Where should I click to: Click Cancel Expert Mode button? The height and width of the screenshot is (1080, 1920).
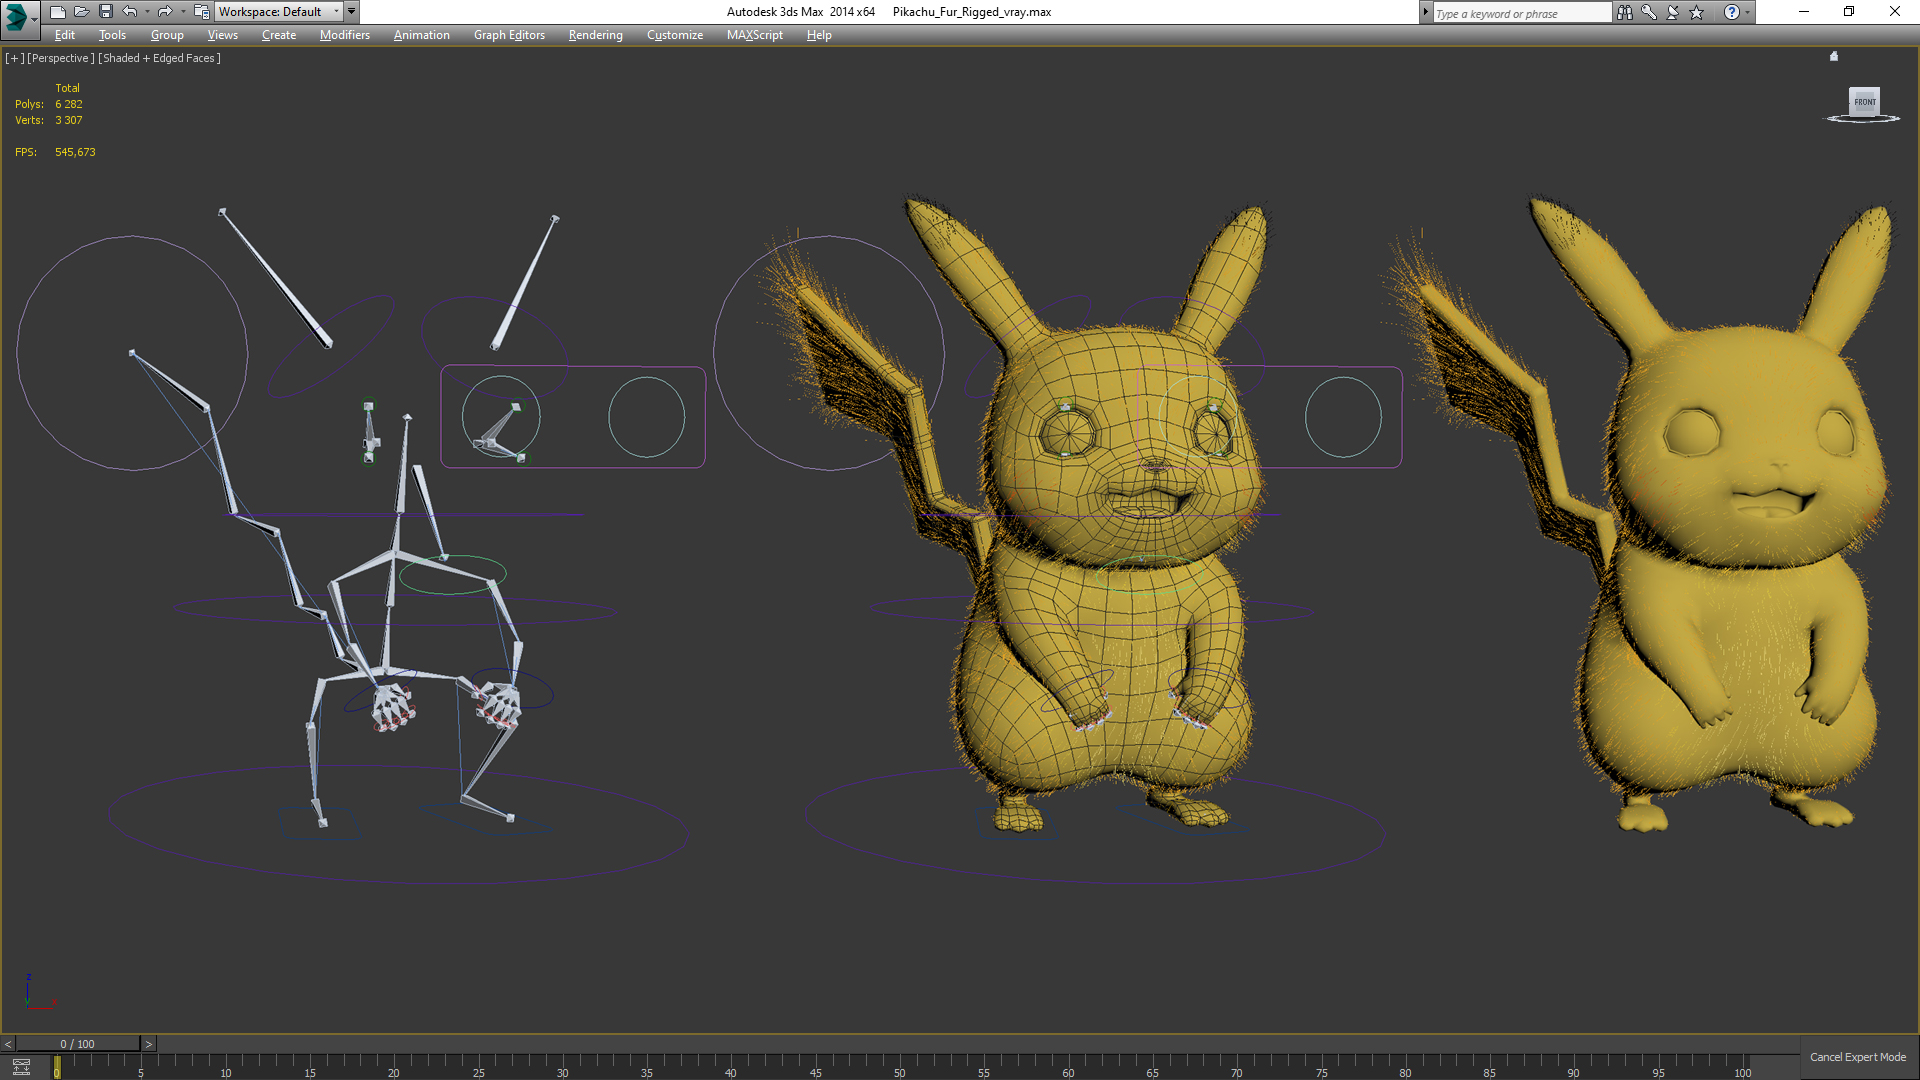[1858, 1057]
